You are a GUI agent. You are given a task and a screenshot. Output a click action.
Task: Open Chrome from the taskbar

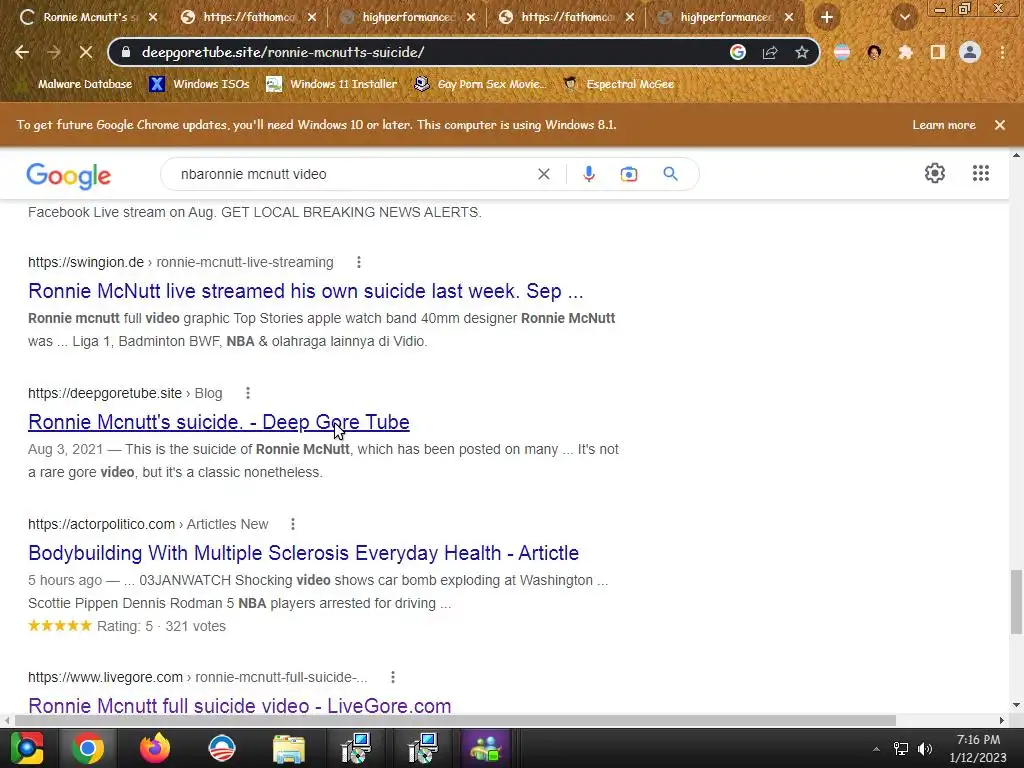[x=88, y=748]
